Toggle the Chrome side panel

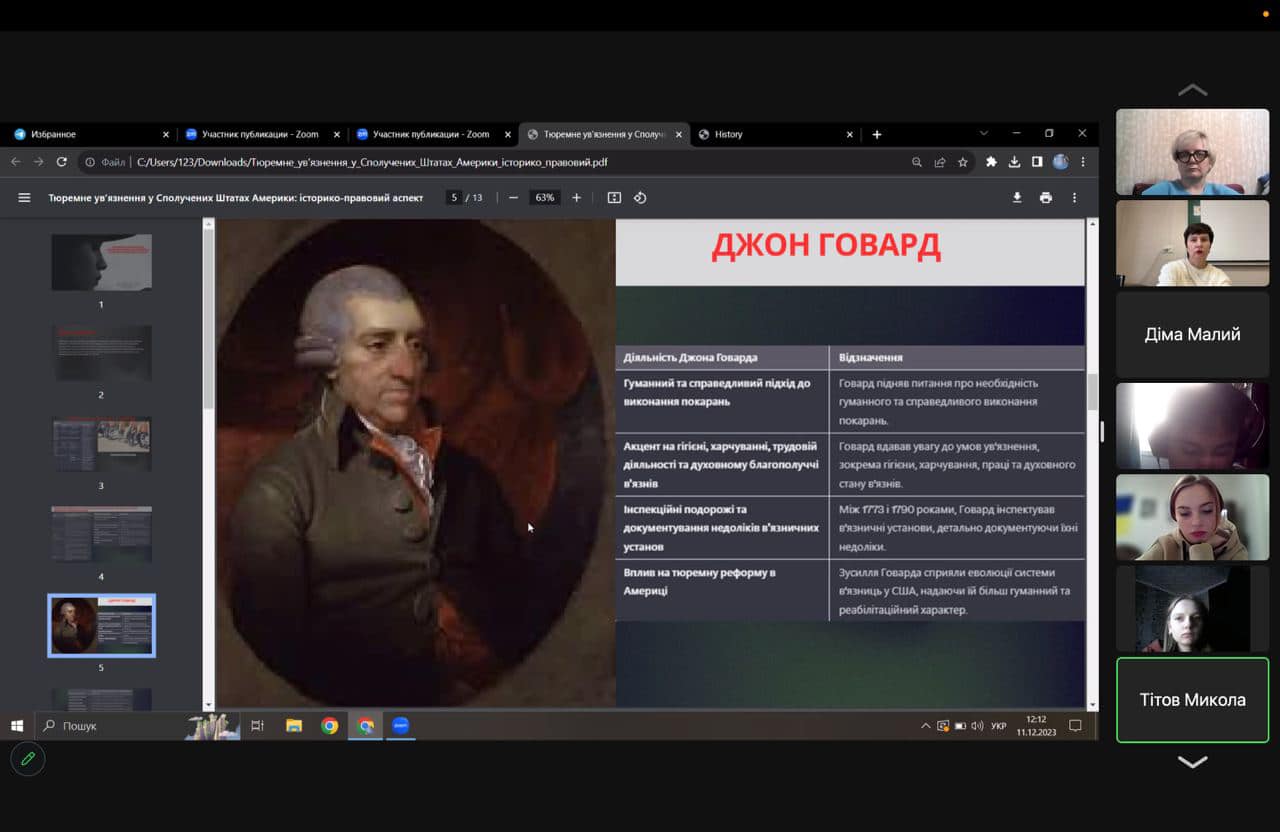[x=1037, y=162]
